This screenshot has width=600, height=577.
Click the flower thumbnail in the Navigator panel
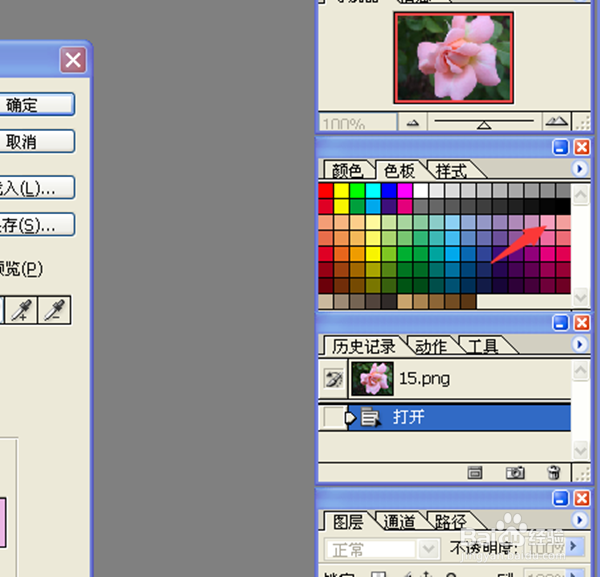pos(454,58)
